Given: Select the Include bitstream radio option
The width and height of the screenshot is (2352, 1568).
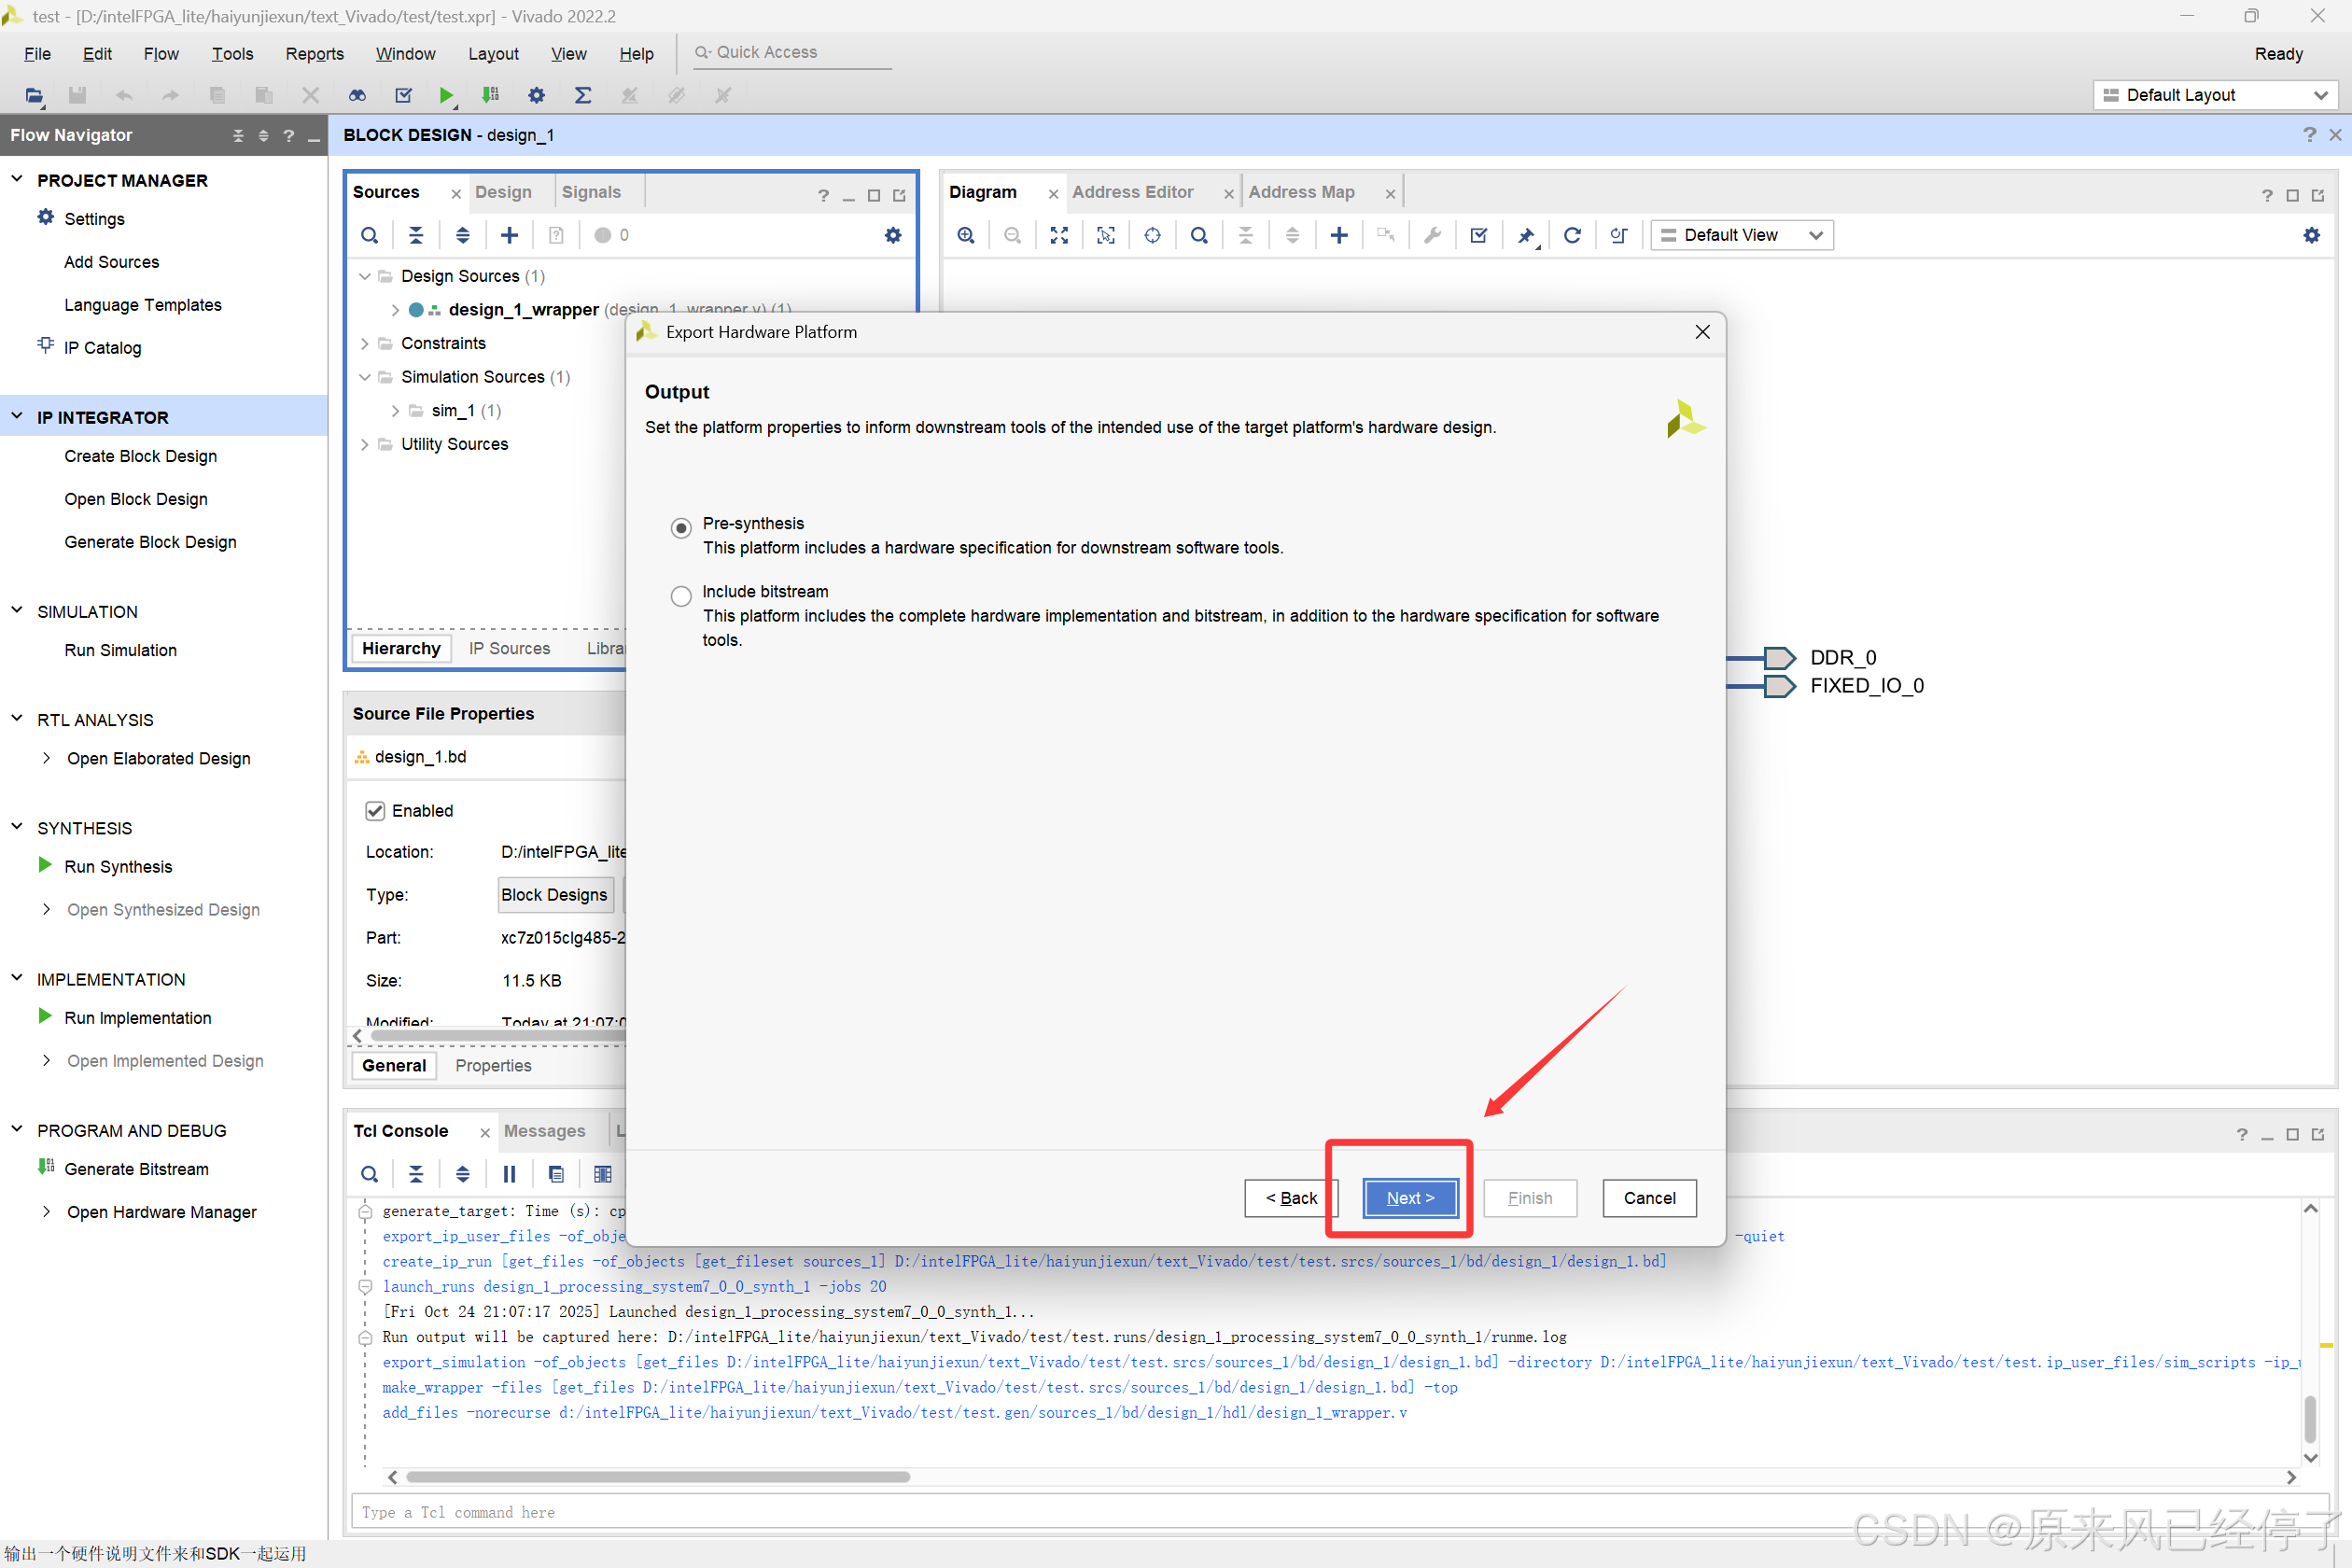Looking at the screenshot, I should (681, 596).
